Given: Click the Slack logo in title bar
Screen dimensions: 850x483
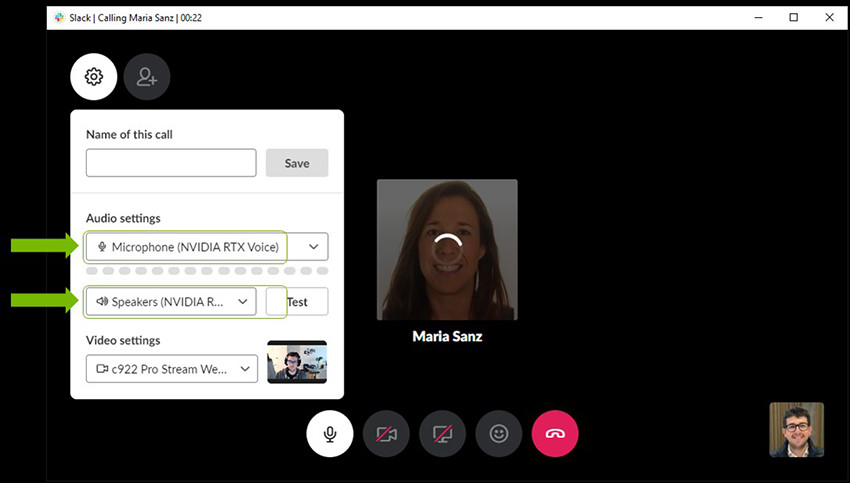Looking at the screenshot, I should pyautogui.click(x=60, y=17).
